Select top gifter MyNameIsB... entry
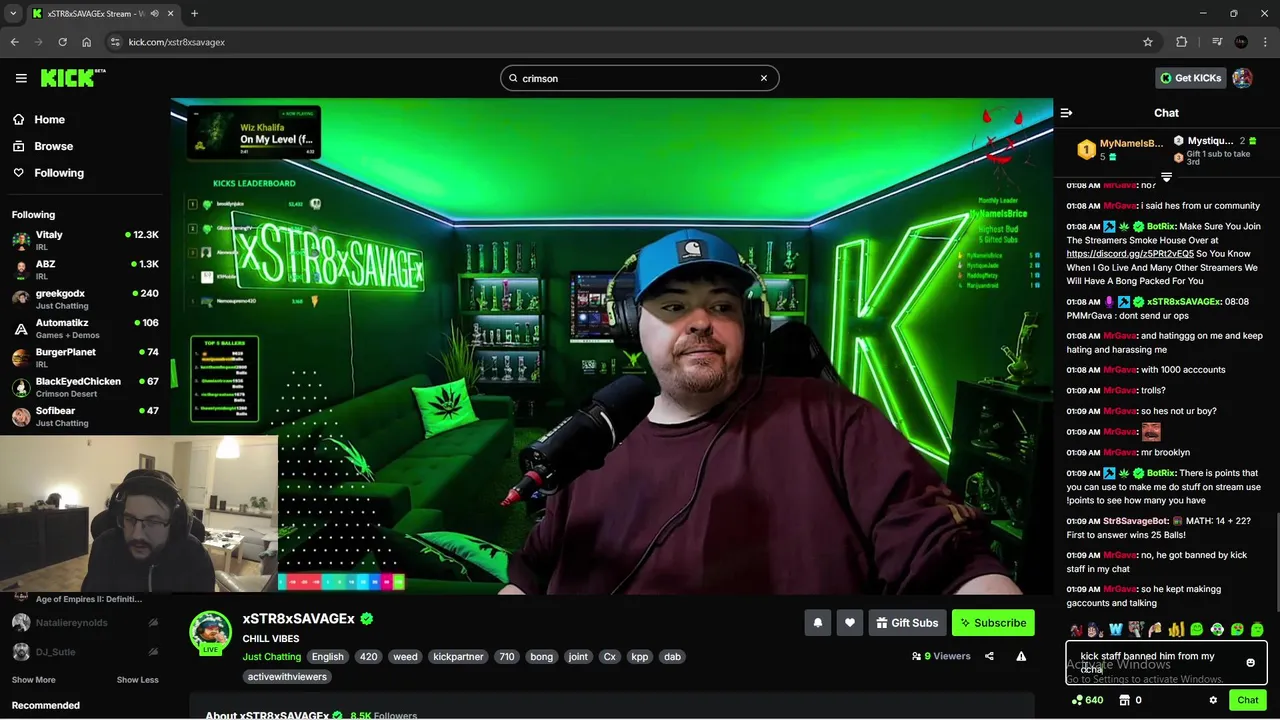 pos(1120,149)
